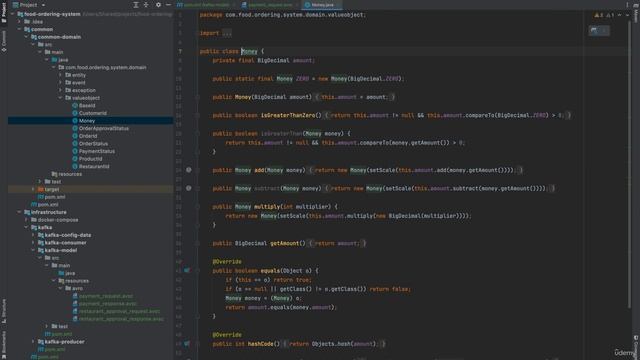Expand the entity package

point(60,75)
